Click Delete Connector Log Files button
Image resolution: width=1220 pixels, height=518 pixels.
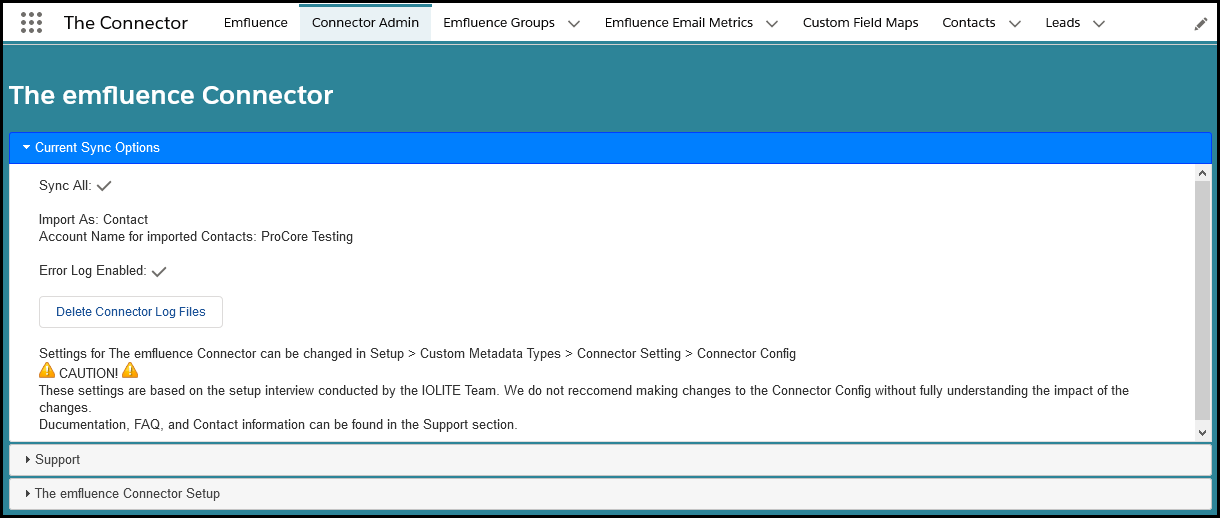(x=131, y=312)
